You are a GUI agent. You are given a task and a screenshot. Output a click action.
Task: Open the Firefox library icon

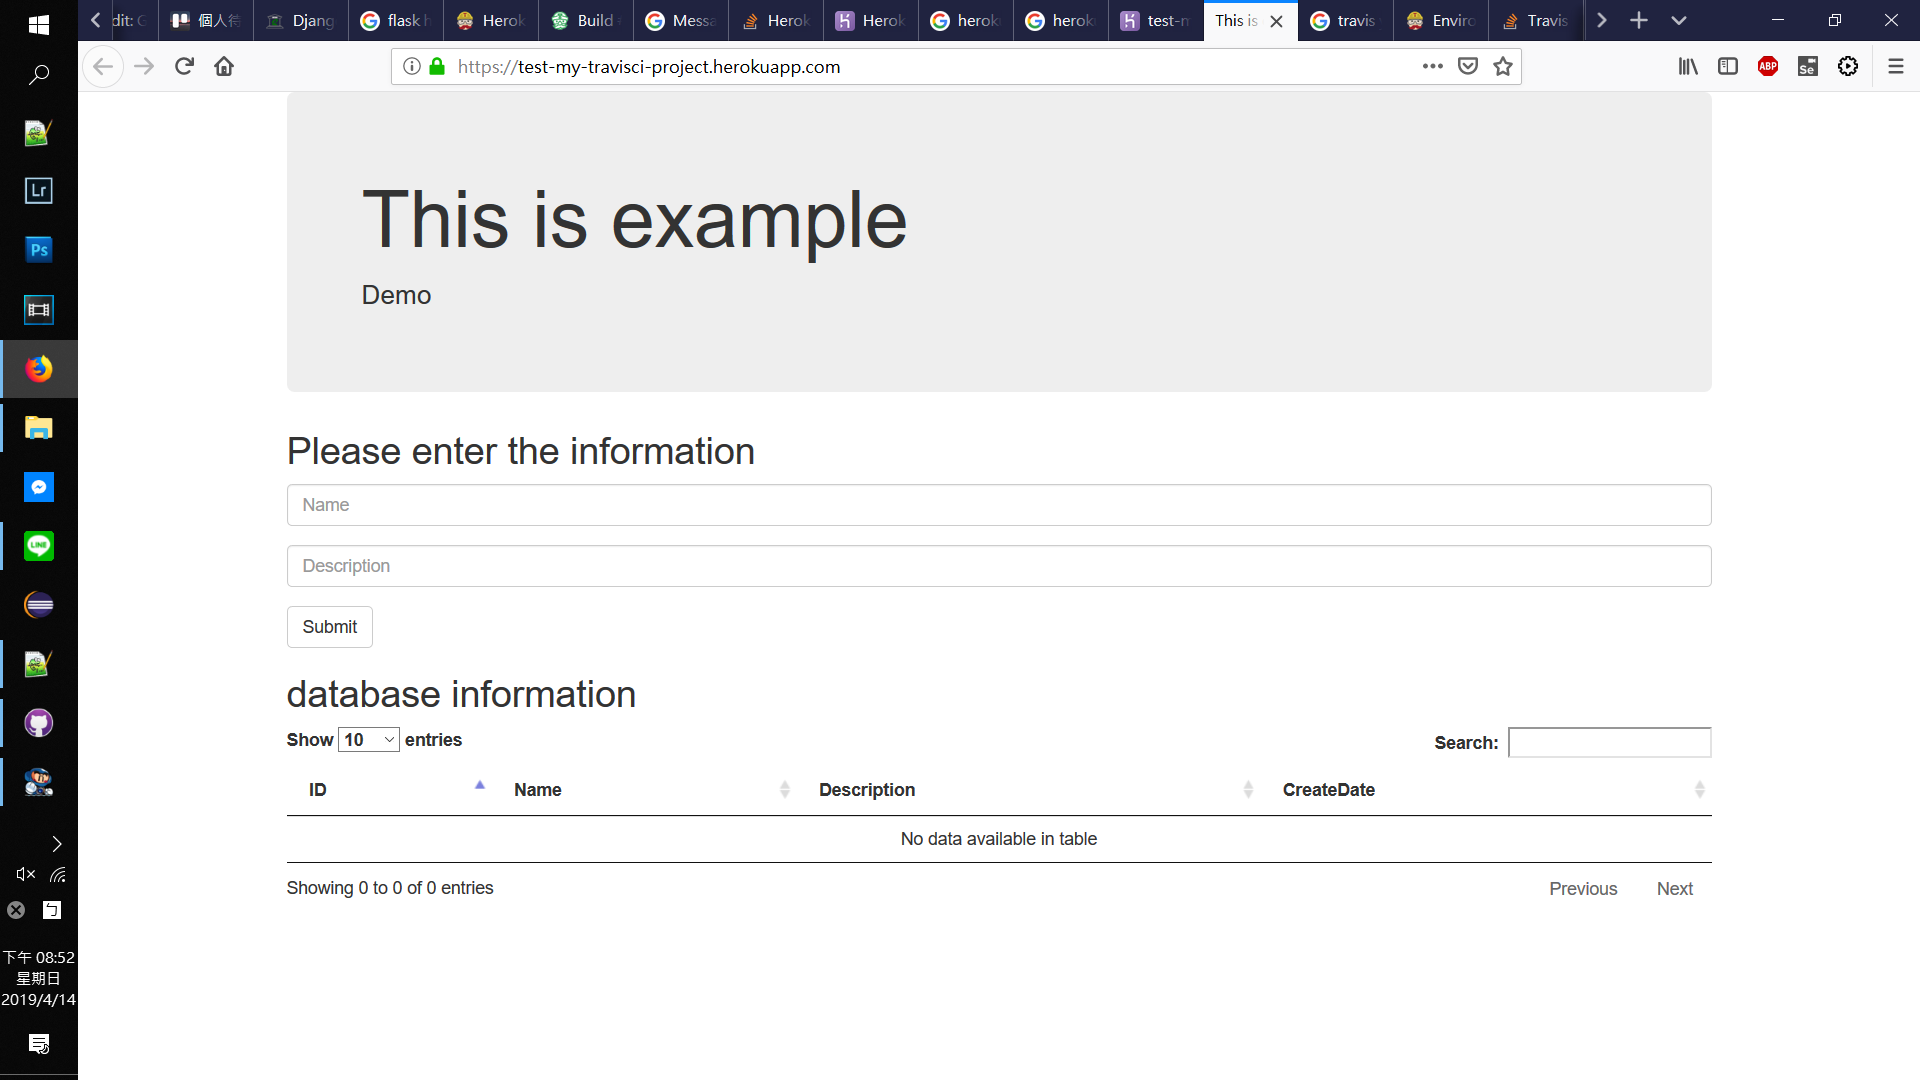(1688, 66)
